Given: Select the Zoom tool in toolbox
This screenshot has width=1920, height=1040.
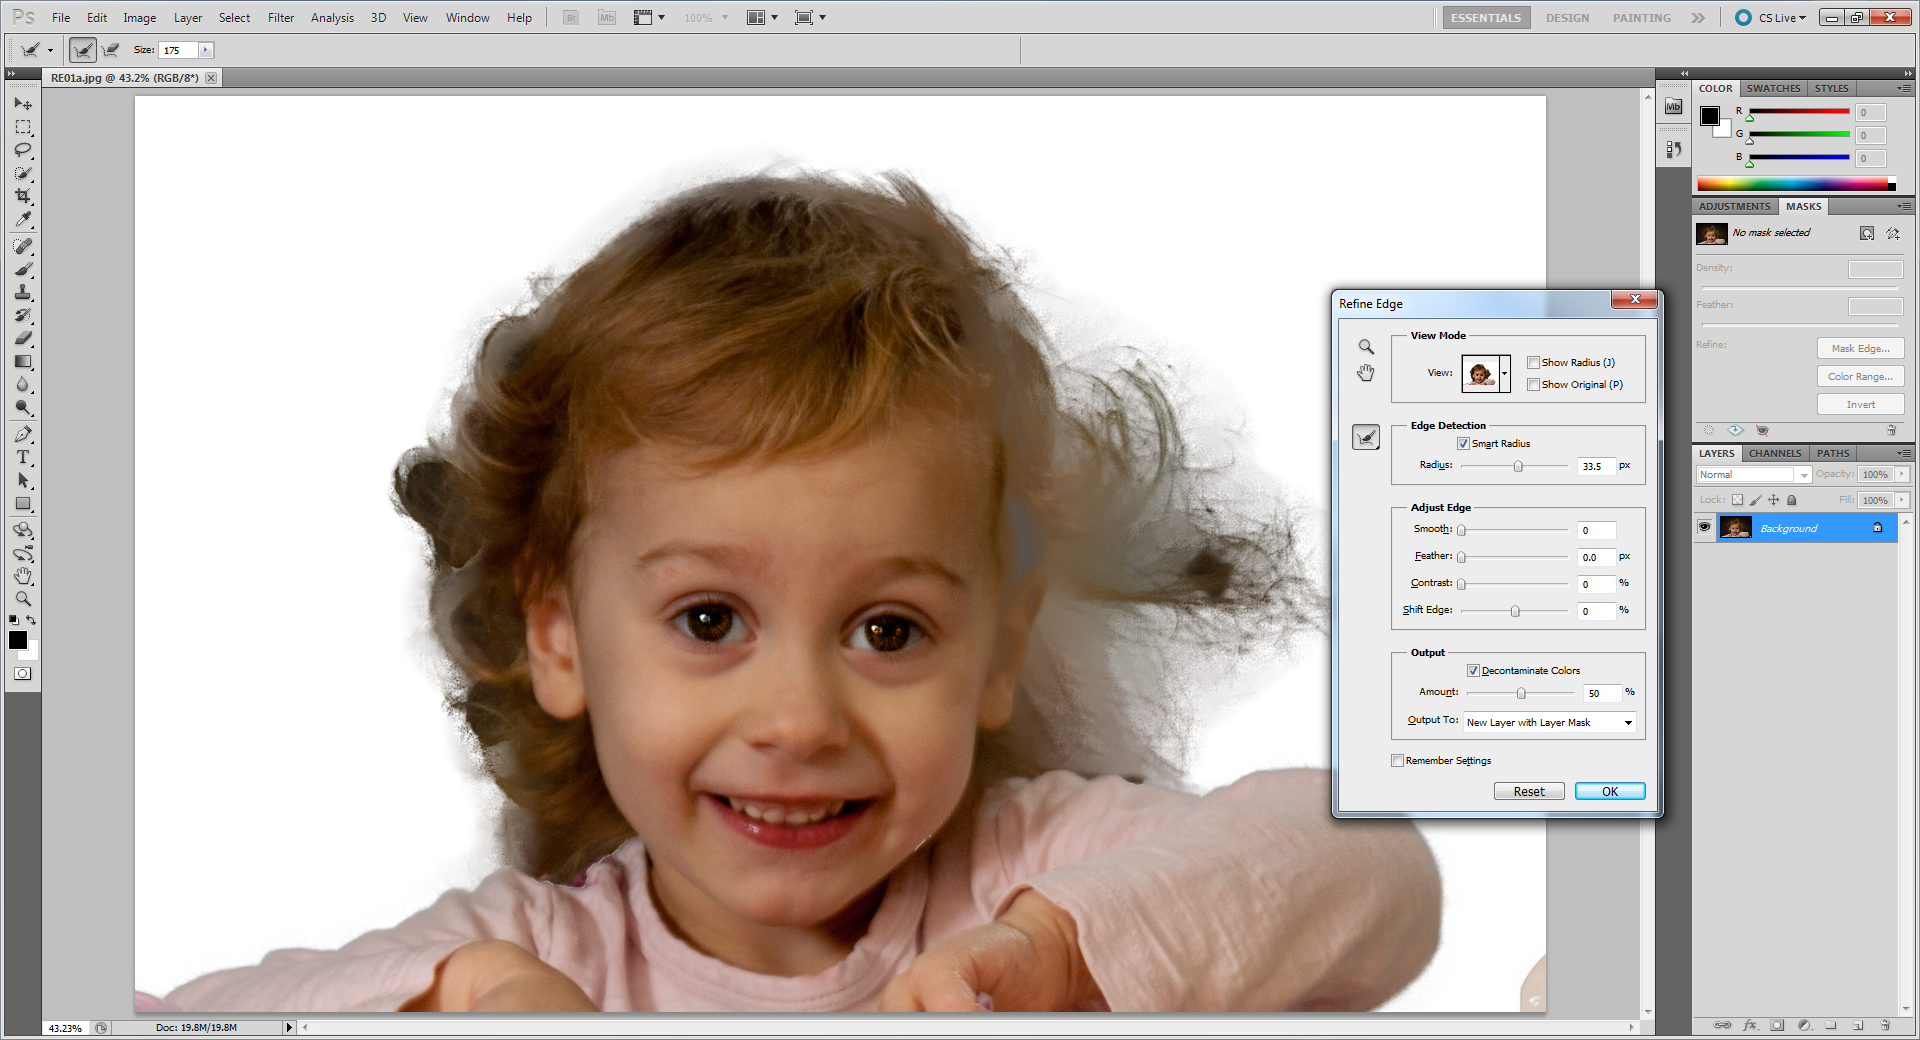Looking at the screenshot, I should 23,599.
